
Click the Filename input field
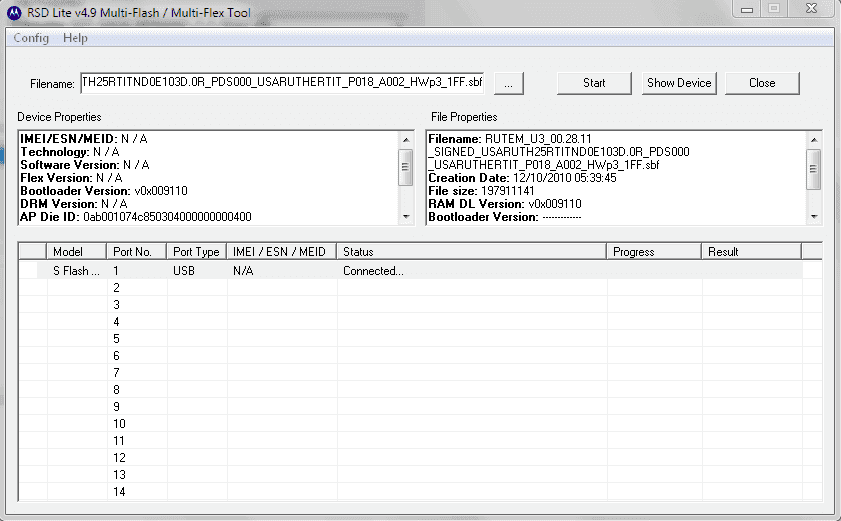click(282, 83)
